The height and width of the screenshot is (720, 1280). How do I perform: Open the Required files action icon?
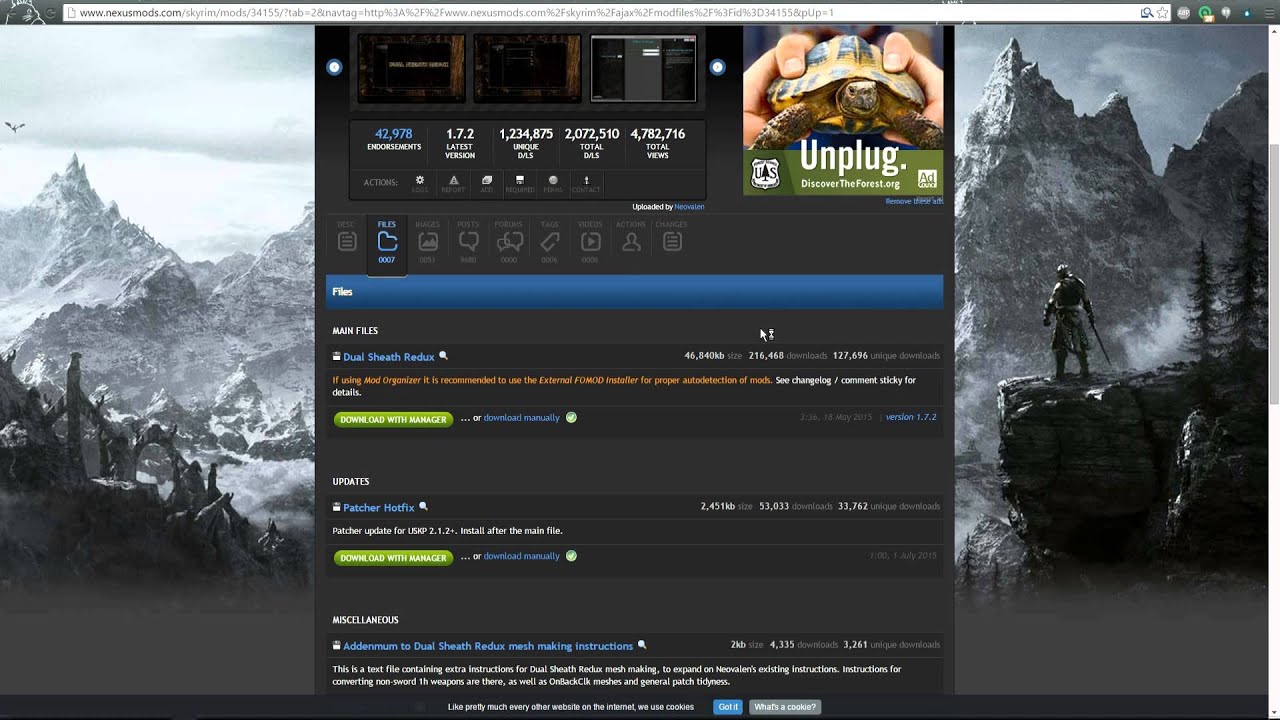point(520,182)
